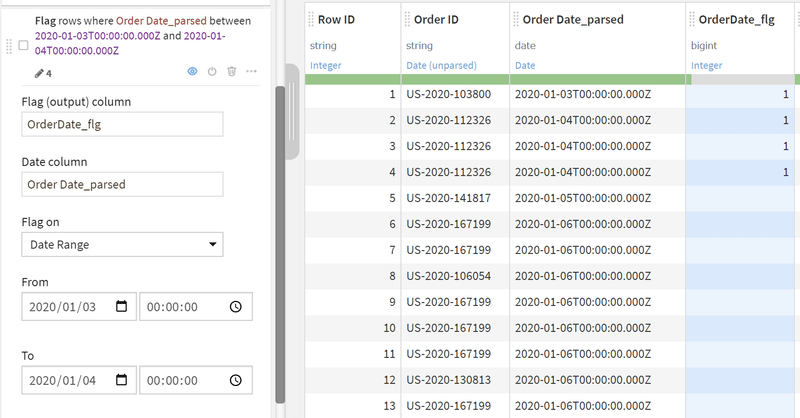
Task: Select date cell 2020-01-03T00:00:00.000Z in row 1
Action: (x=597, y=94)
